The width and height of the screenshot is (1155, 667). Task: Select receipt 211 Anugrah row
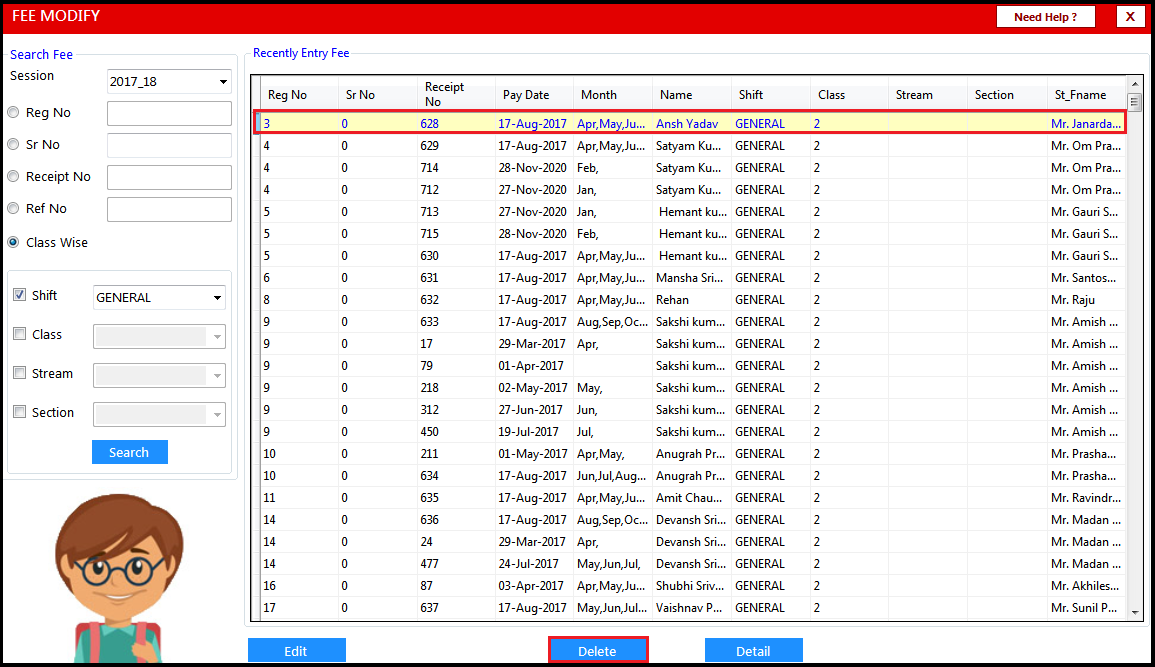coord(690,454)
